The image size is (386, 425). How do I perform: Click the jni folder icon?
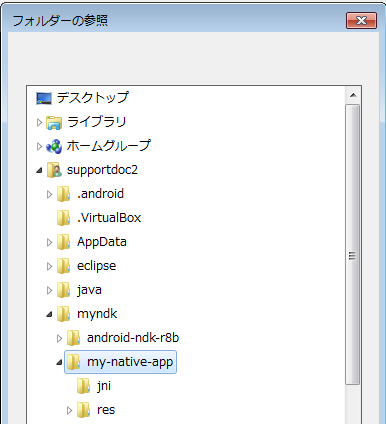click(83, 386)
